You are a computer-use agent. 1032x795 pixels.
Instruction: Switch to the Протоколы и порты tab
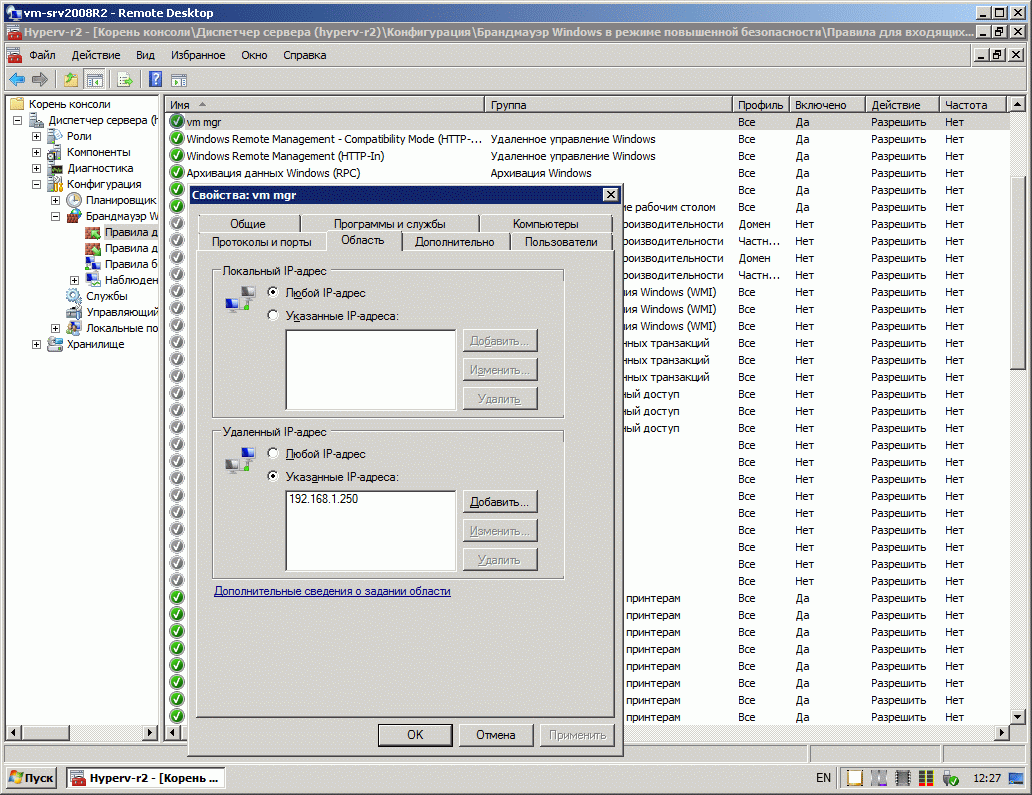[262, 242]
